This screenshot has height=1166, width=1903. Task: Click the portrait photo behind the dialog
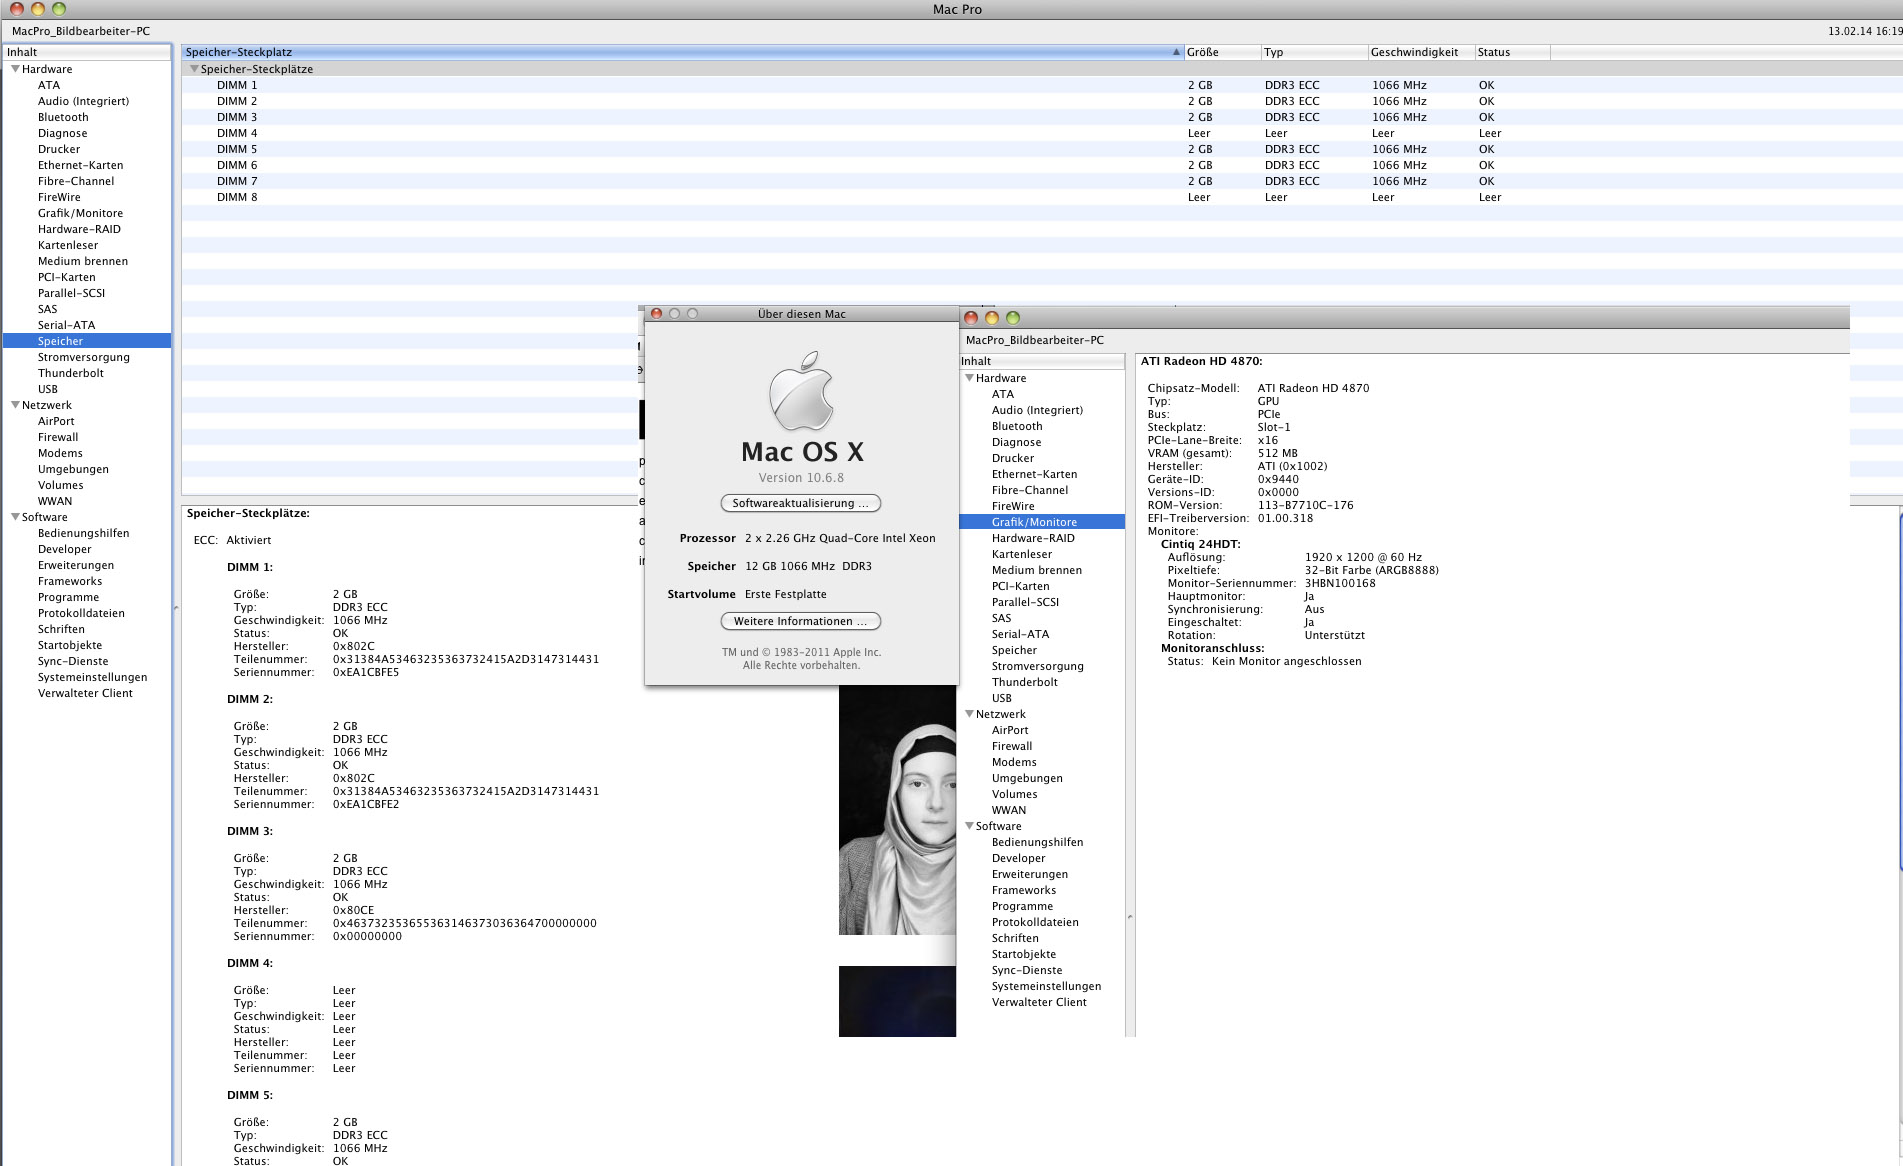pos(897,810)
